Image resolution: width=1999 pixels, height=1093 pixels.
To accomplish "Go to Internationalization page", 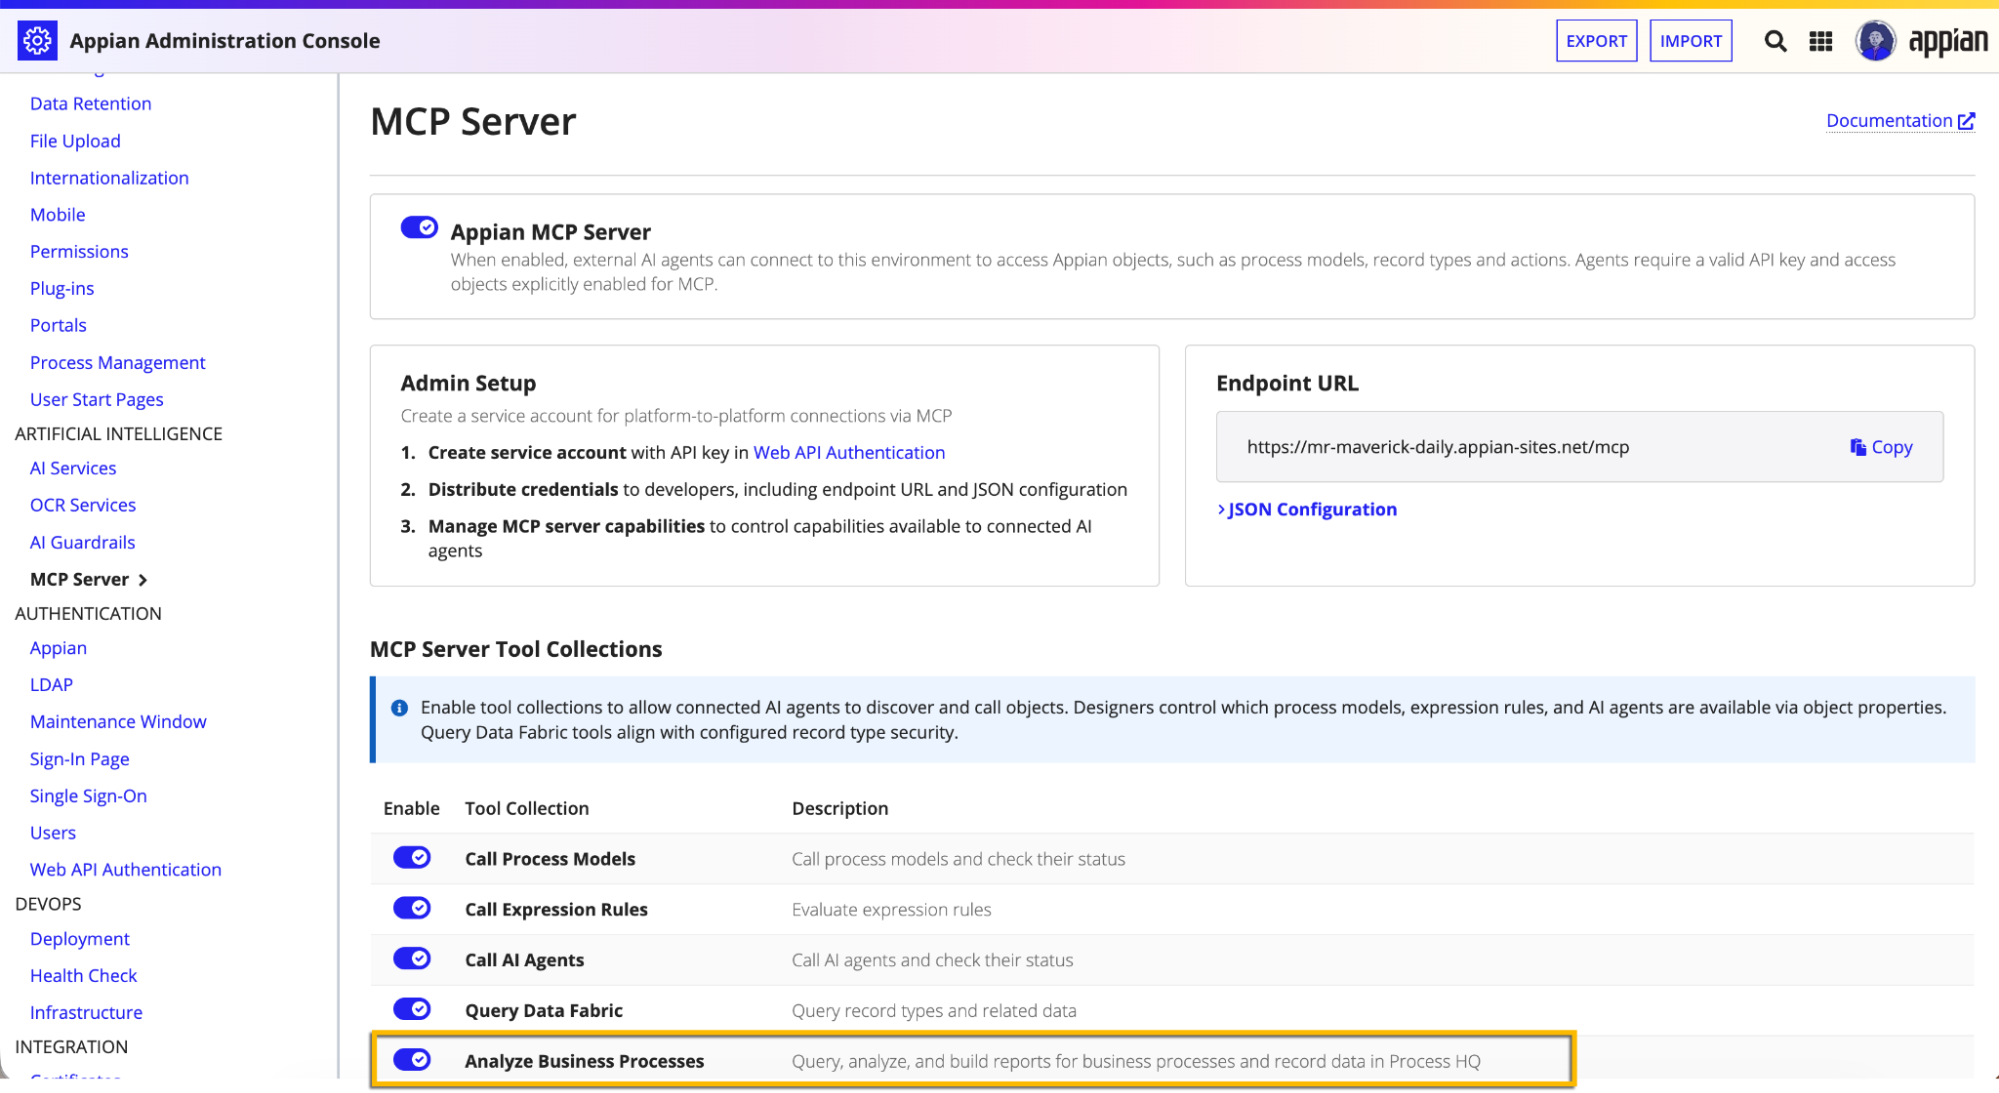I will tap(109, 178).
